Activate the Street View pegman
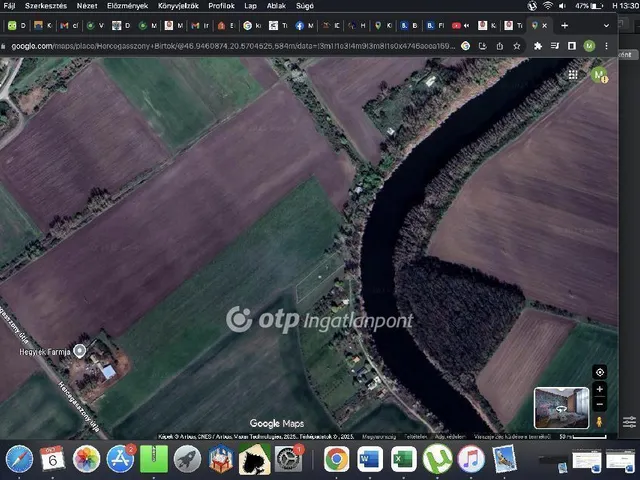Screen dimensions: 640x480 coord(599,421)
